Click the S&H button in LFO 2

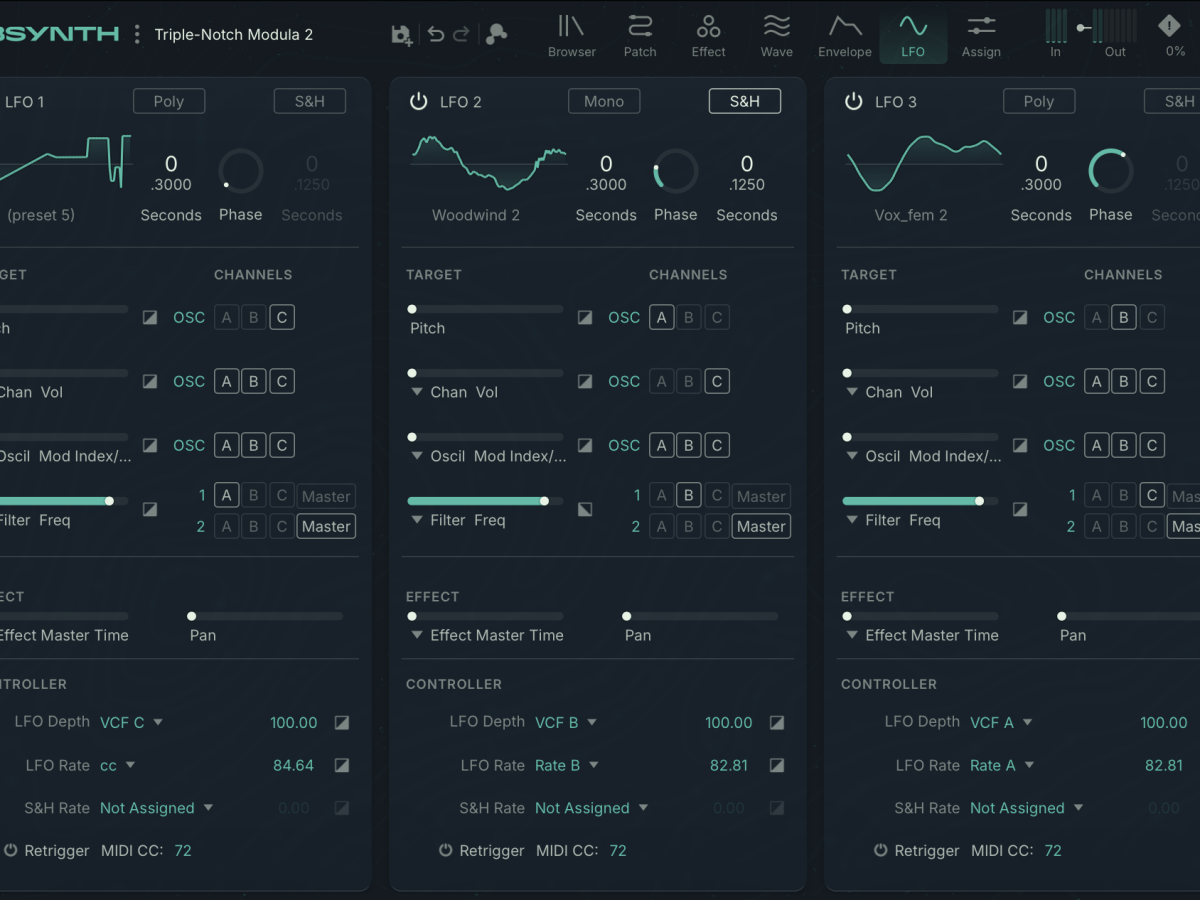[x=744, y=101]
